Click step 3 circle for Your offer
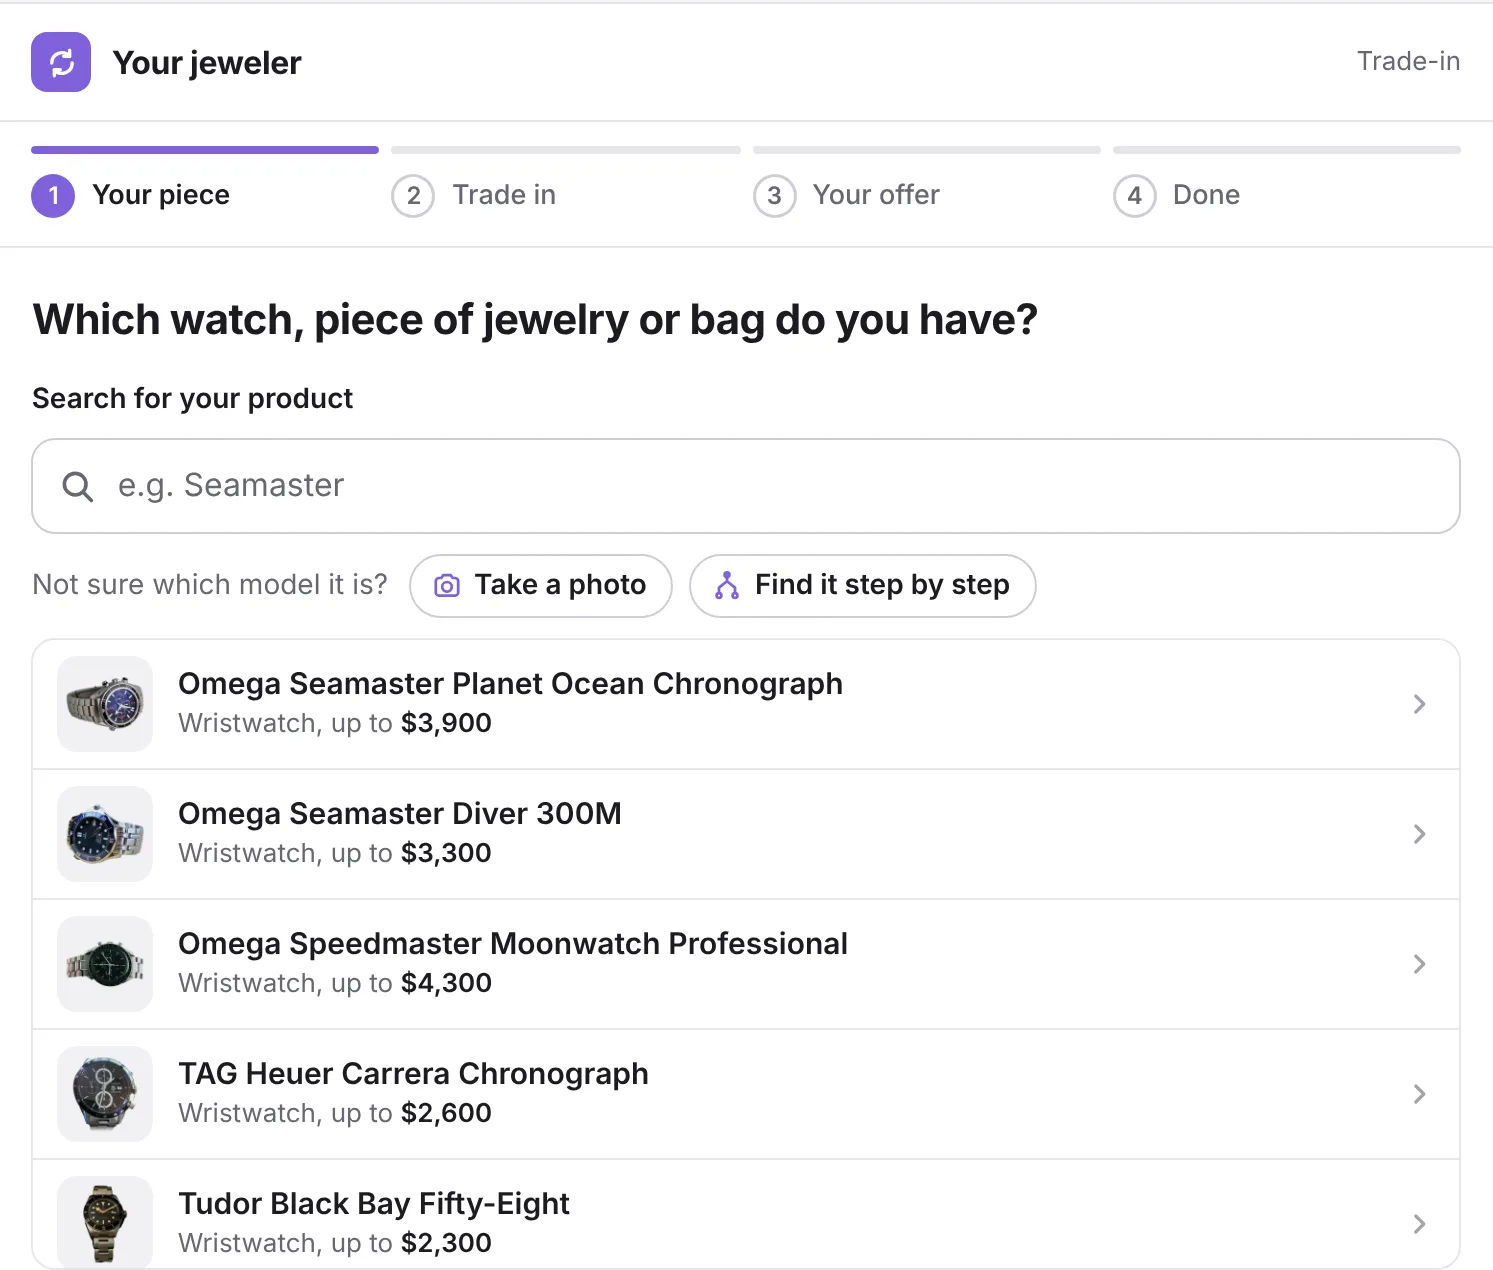1493x1270 pixels. point(774,196)
